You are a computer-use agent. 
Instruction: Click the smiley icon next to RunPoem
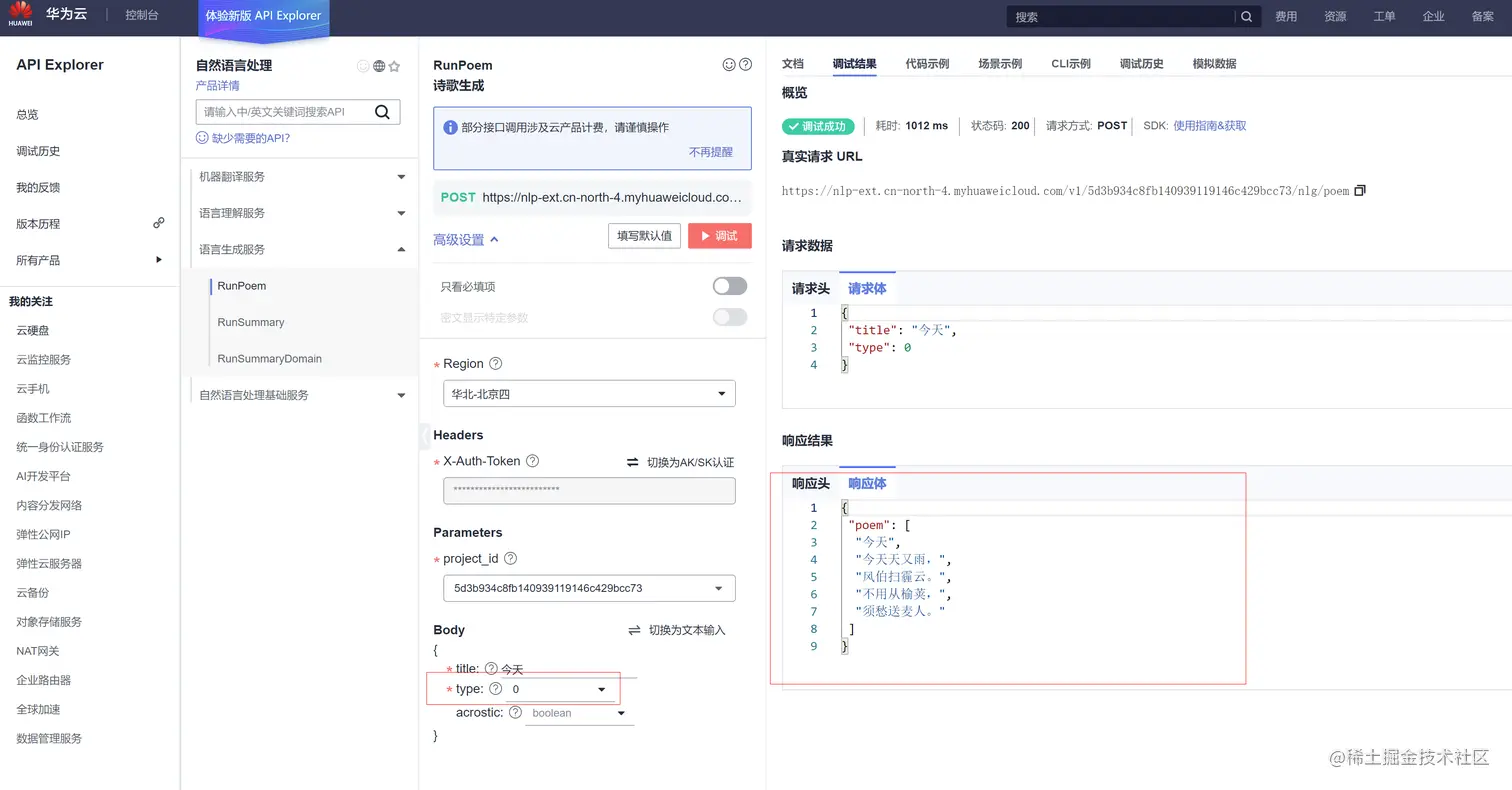click(729, 65)
